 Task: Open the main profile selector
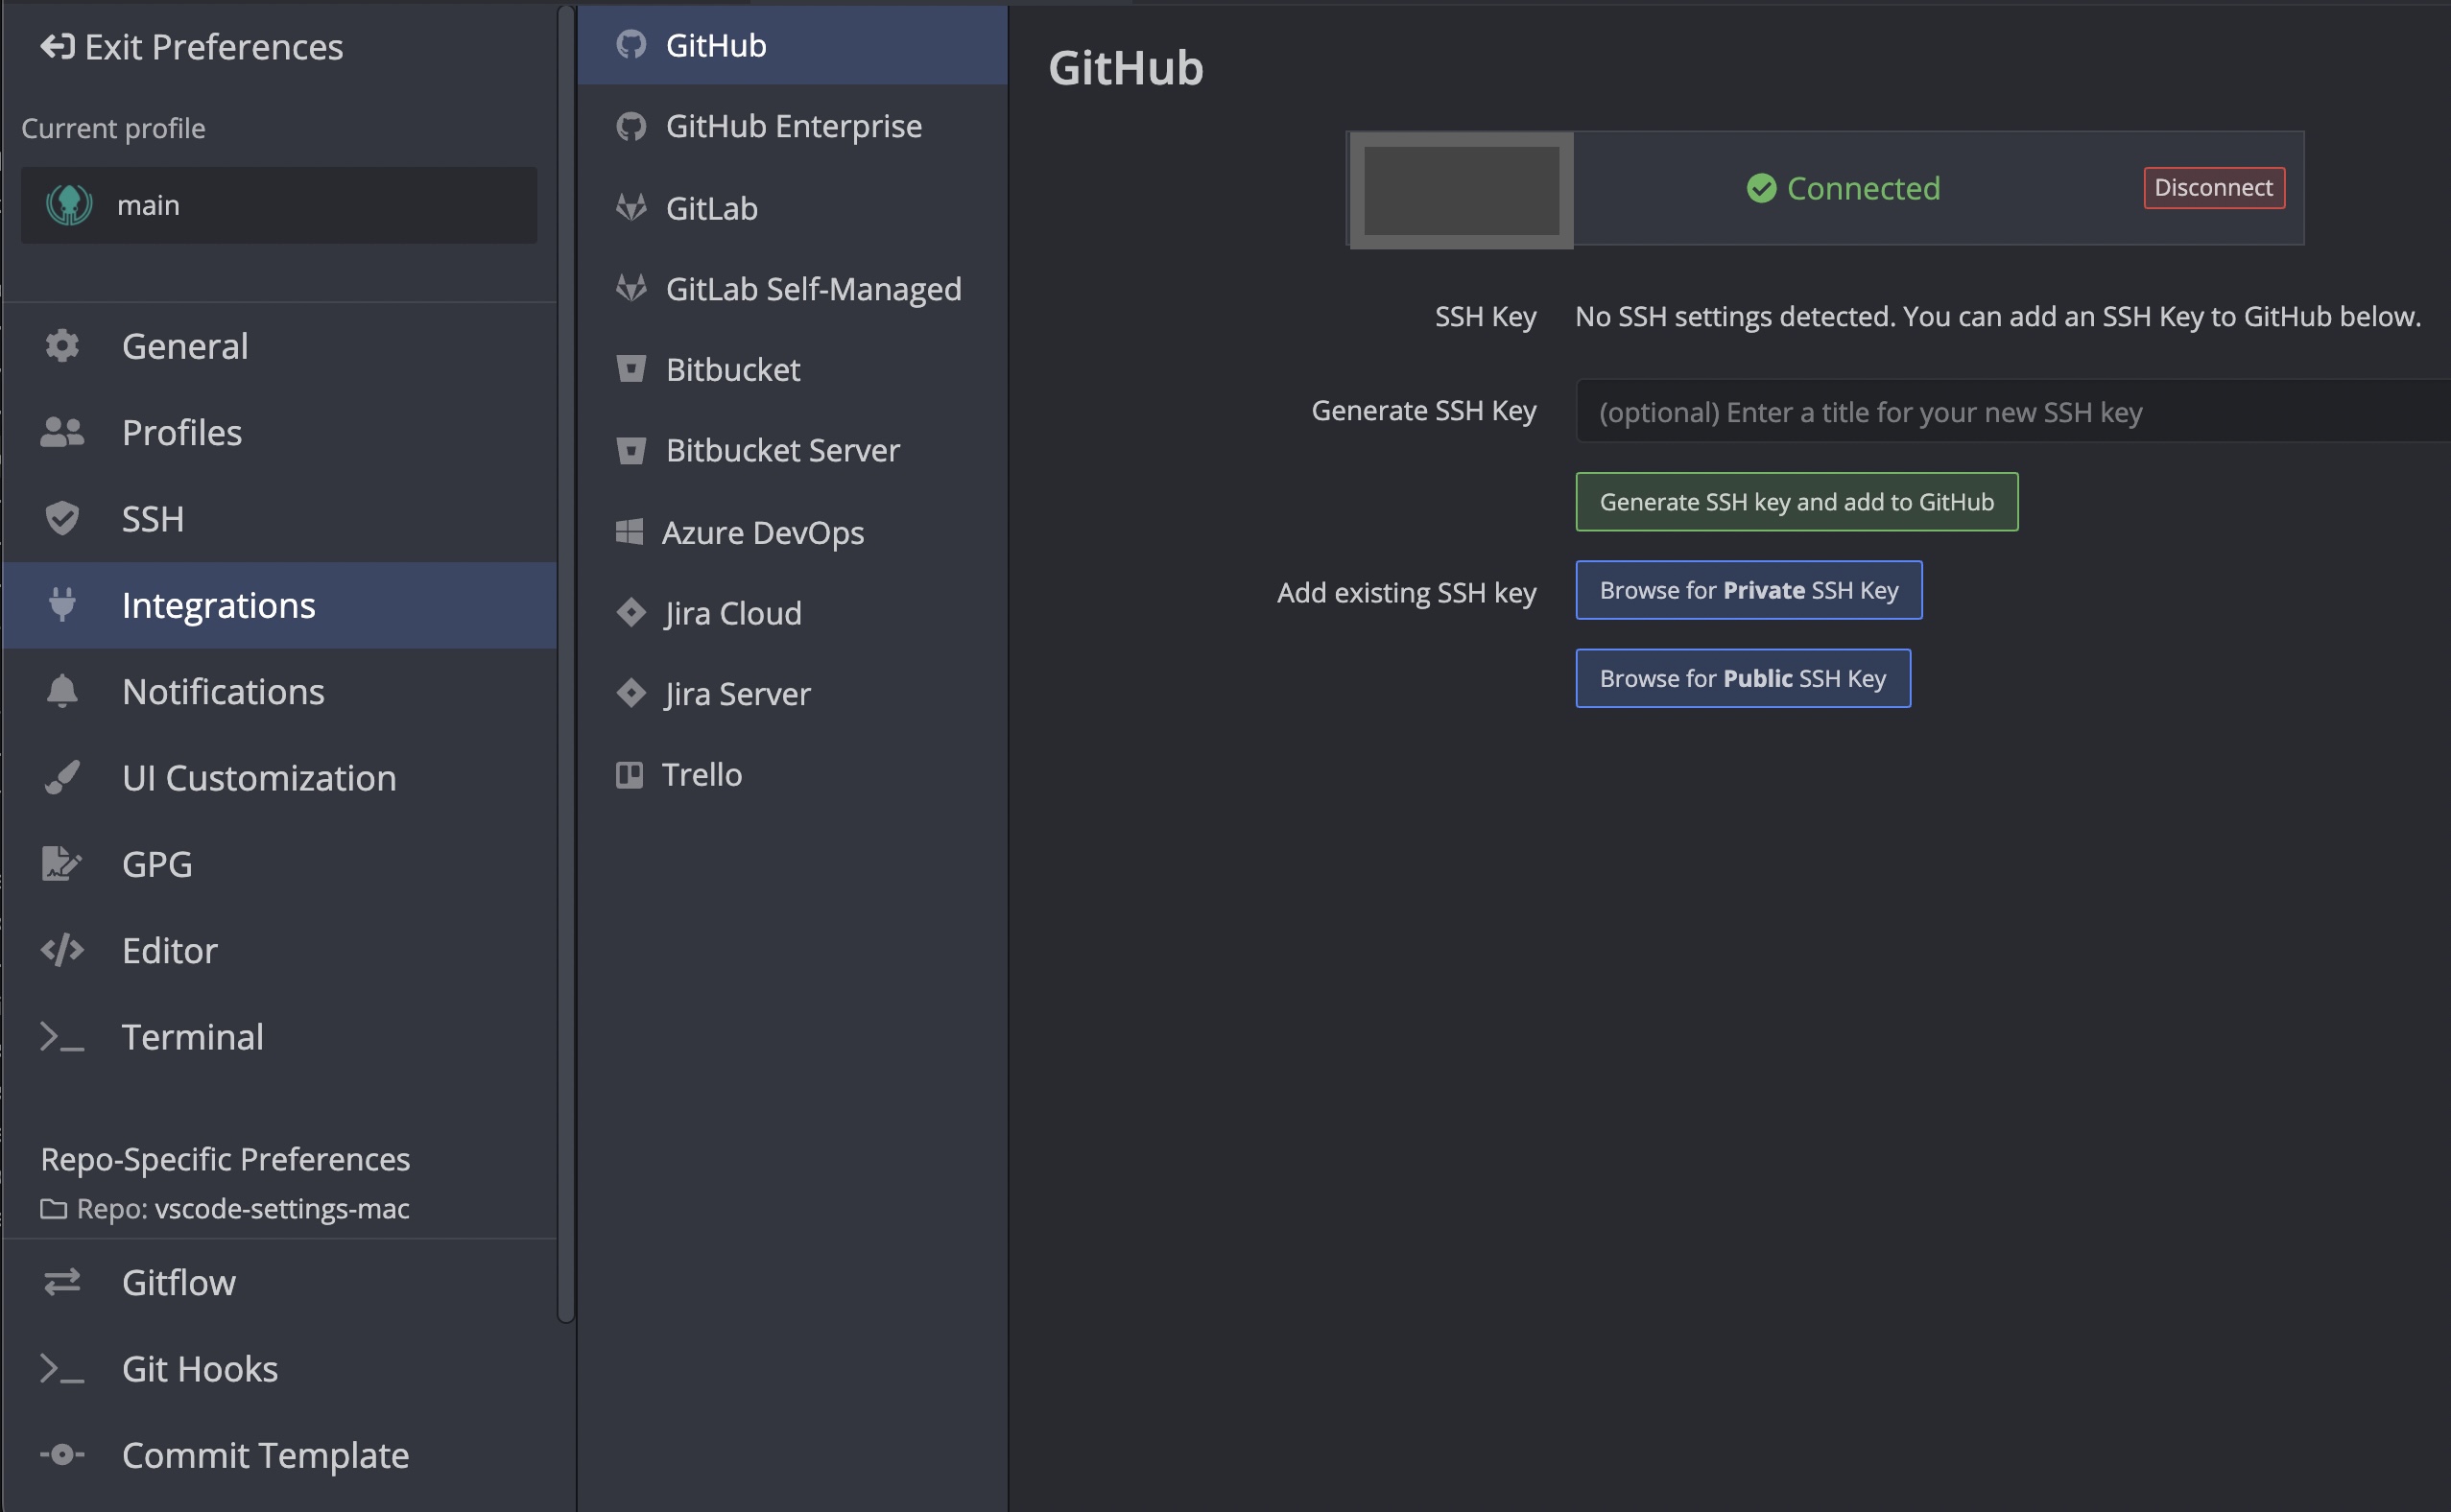(279, 205)
